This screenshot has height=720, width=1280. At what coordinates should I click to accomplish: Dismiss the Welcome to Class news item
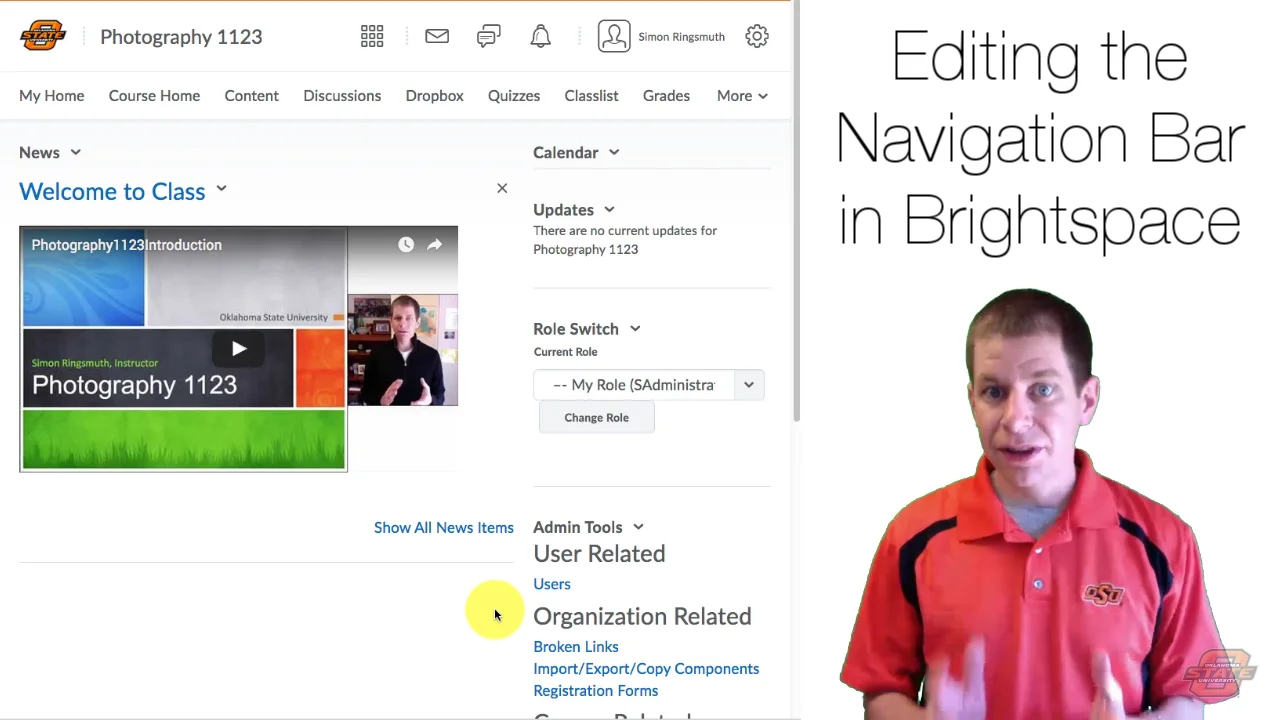502,188
